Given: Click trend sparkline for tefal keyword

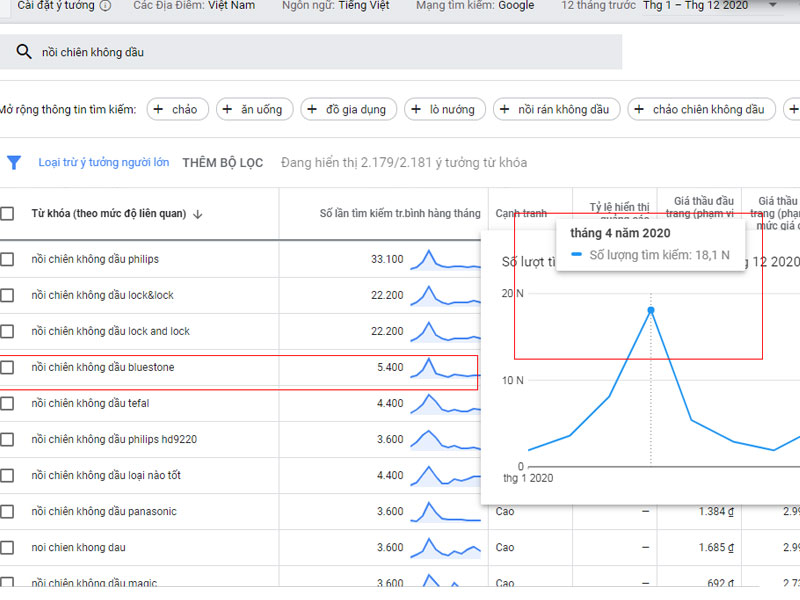Looking at the screenshot, I should (x=445, y=404).
